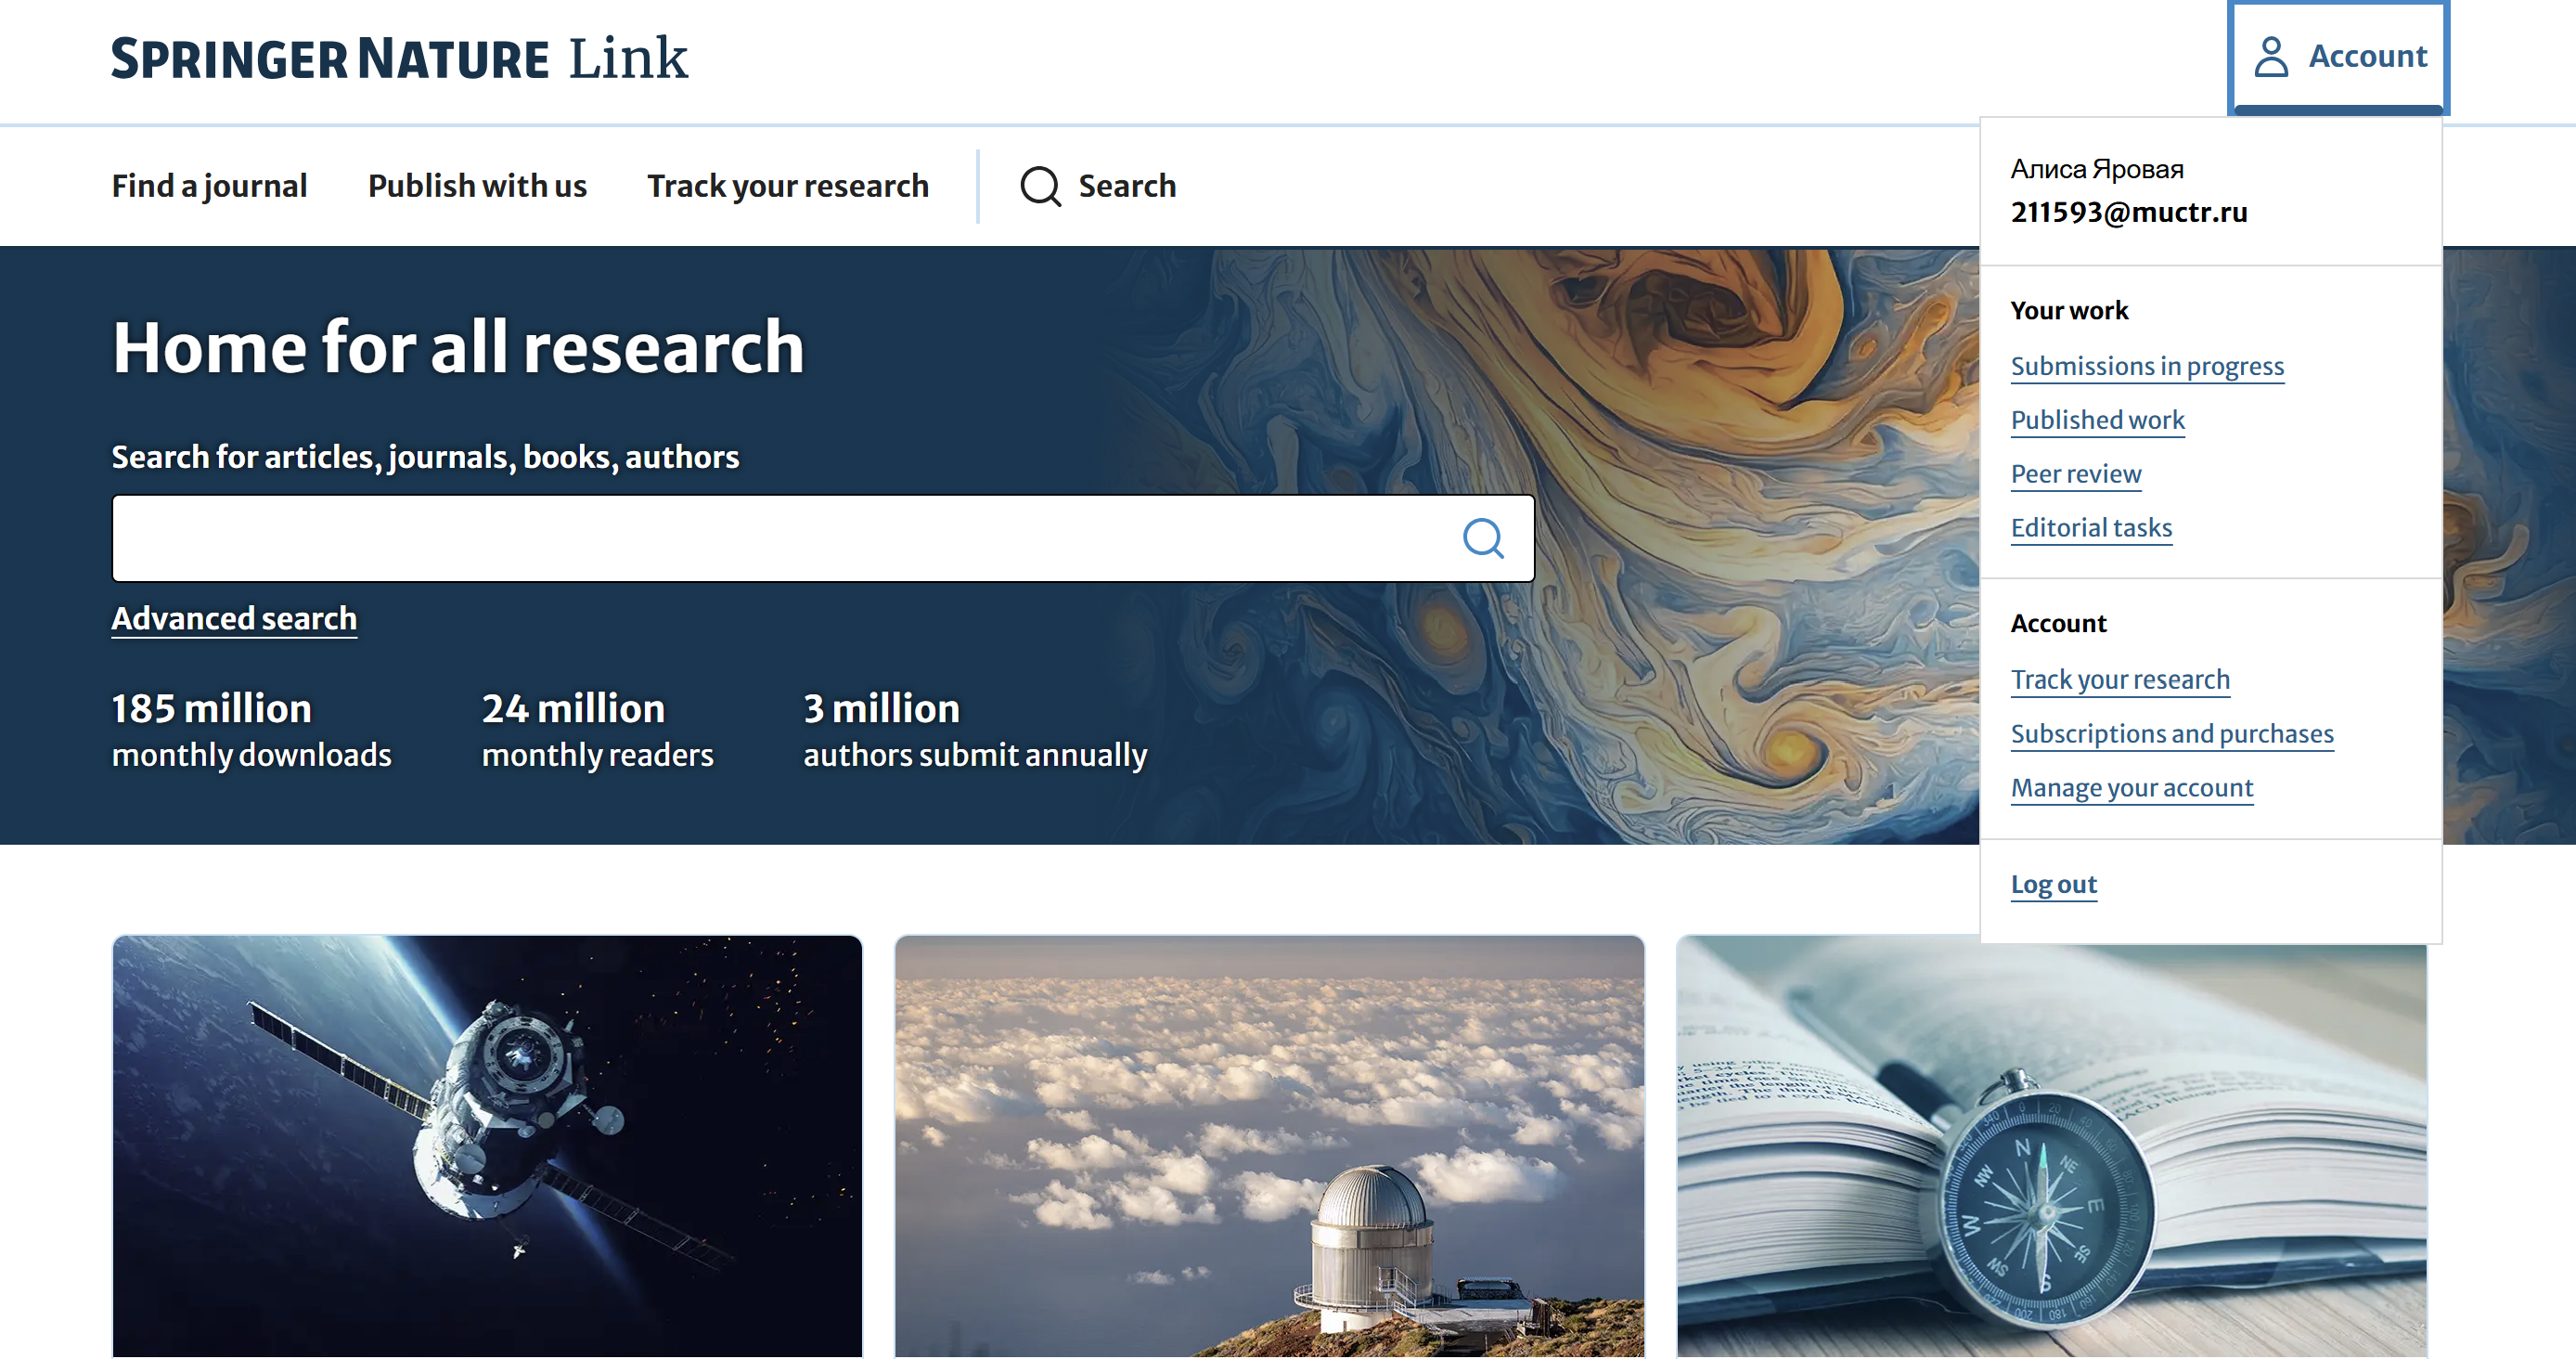Open the spacecraft image card
The width and height of the screenshot is (2576, 1359).
487,1146
